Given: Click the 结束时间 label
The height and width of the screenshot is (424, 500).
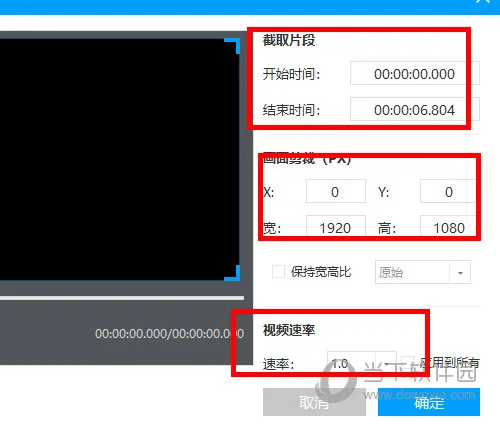Looking at the screenshot, I should (291, 110).
